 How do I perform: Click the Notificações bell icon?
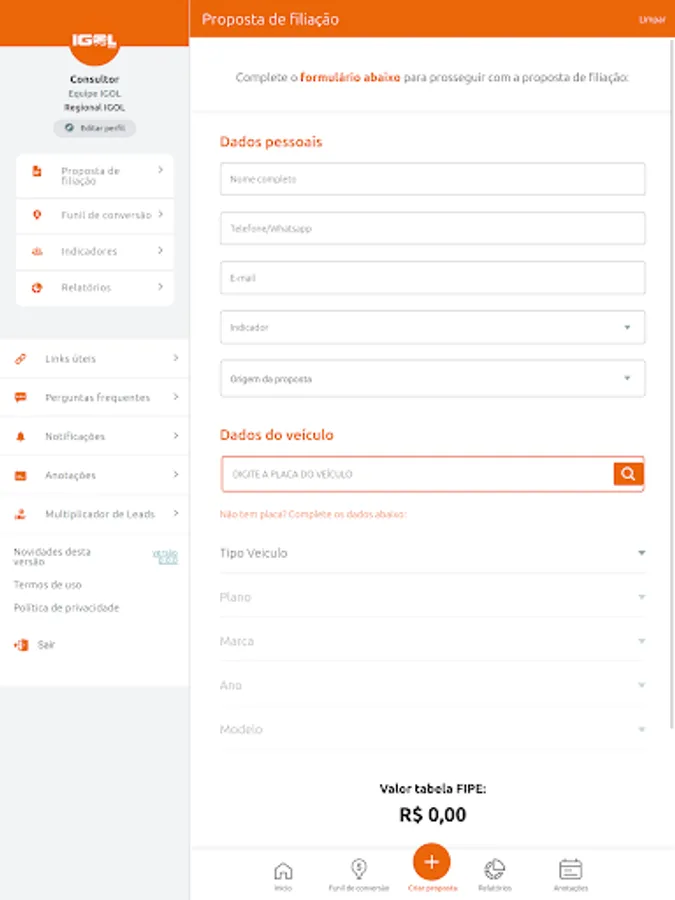point(20,437)
